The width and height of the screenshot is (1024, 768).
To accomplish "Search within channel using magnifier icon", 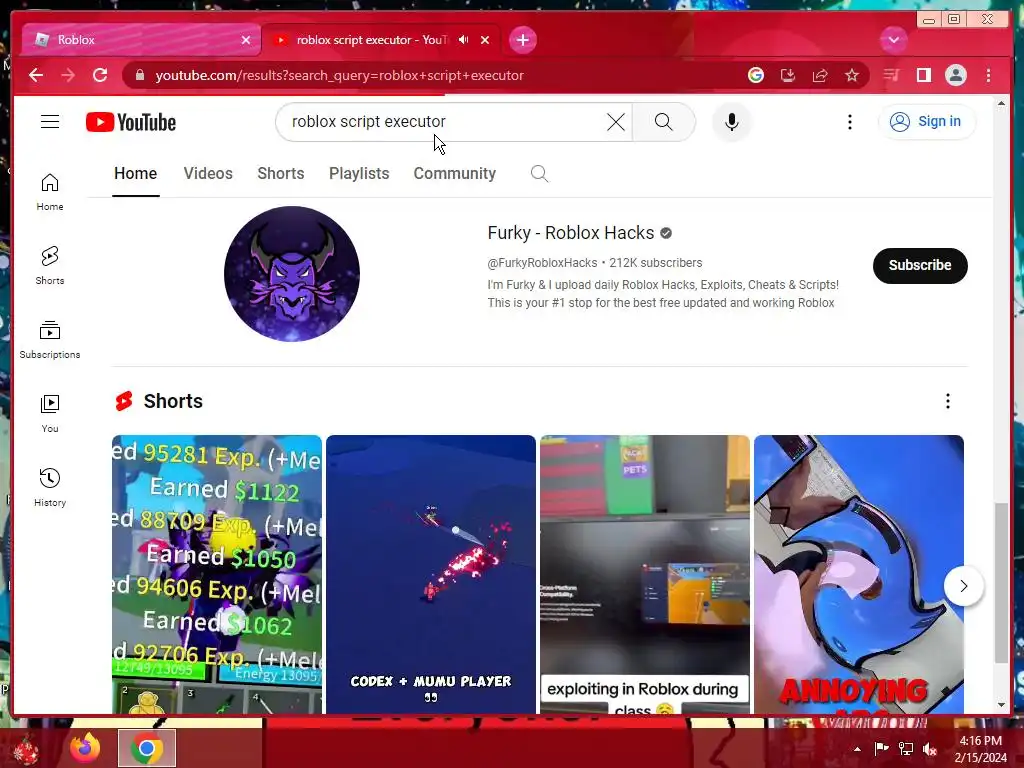I will pyautogui.click(x=539, y=174).
